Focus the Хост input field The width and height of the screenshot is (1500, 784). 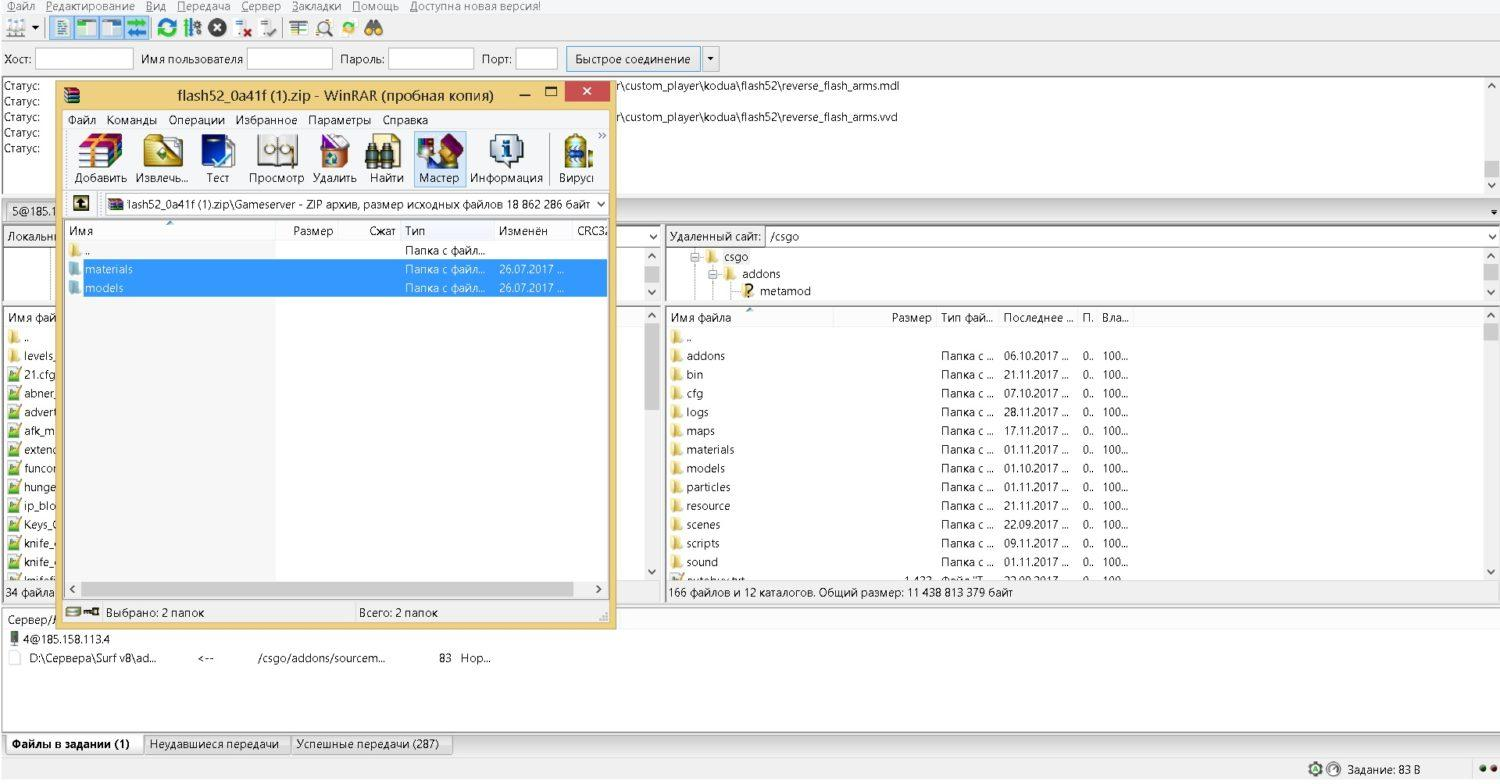85,59
